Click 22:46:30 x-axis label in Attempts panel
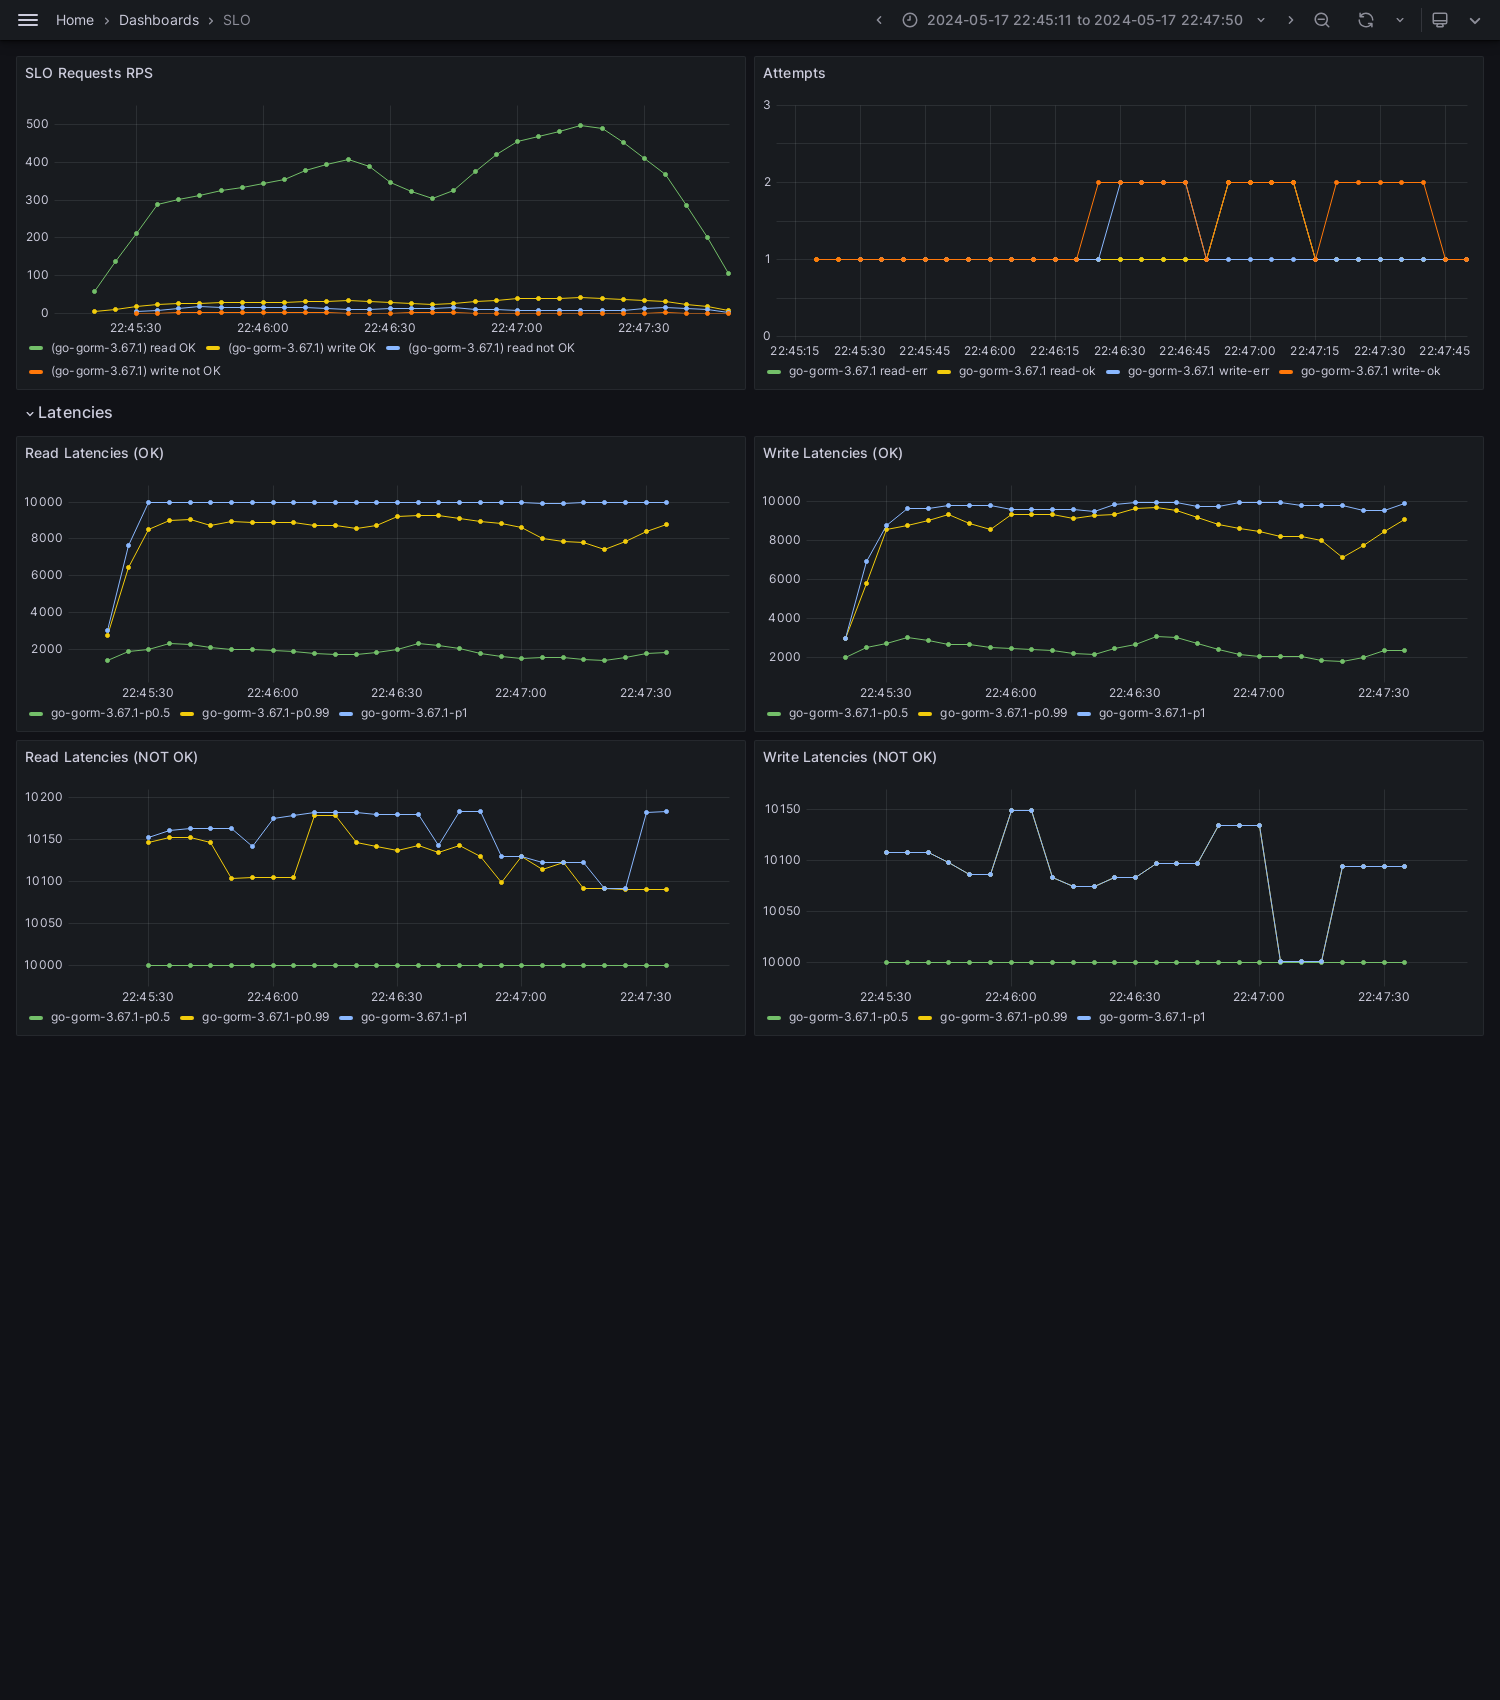 point(1119,351)
